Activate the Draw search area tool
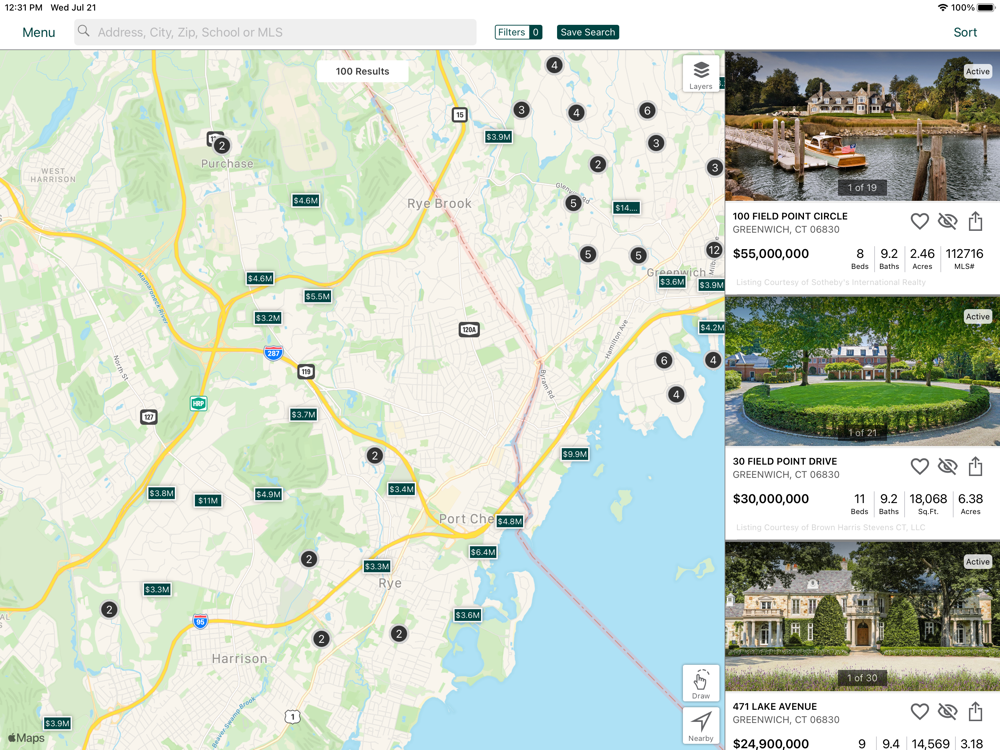The width and height of the screenshot is (1000, 750). pyautogui.click(x=700, y=683)
